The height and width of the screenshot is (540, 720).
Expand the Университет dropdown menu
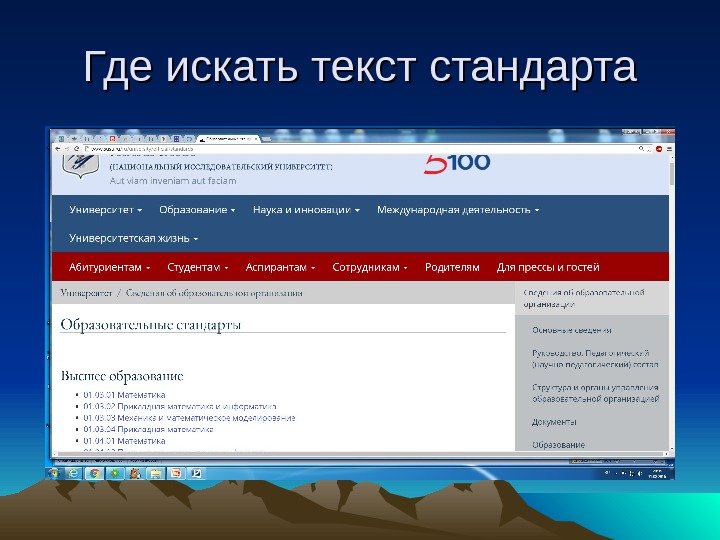(106, 210)
